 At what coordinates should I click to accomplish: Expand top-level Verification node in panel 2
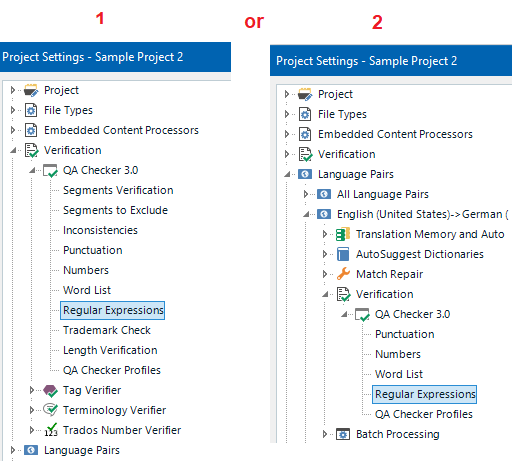(x=287, y=154)
